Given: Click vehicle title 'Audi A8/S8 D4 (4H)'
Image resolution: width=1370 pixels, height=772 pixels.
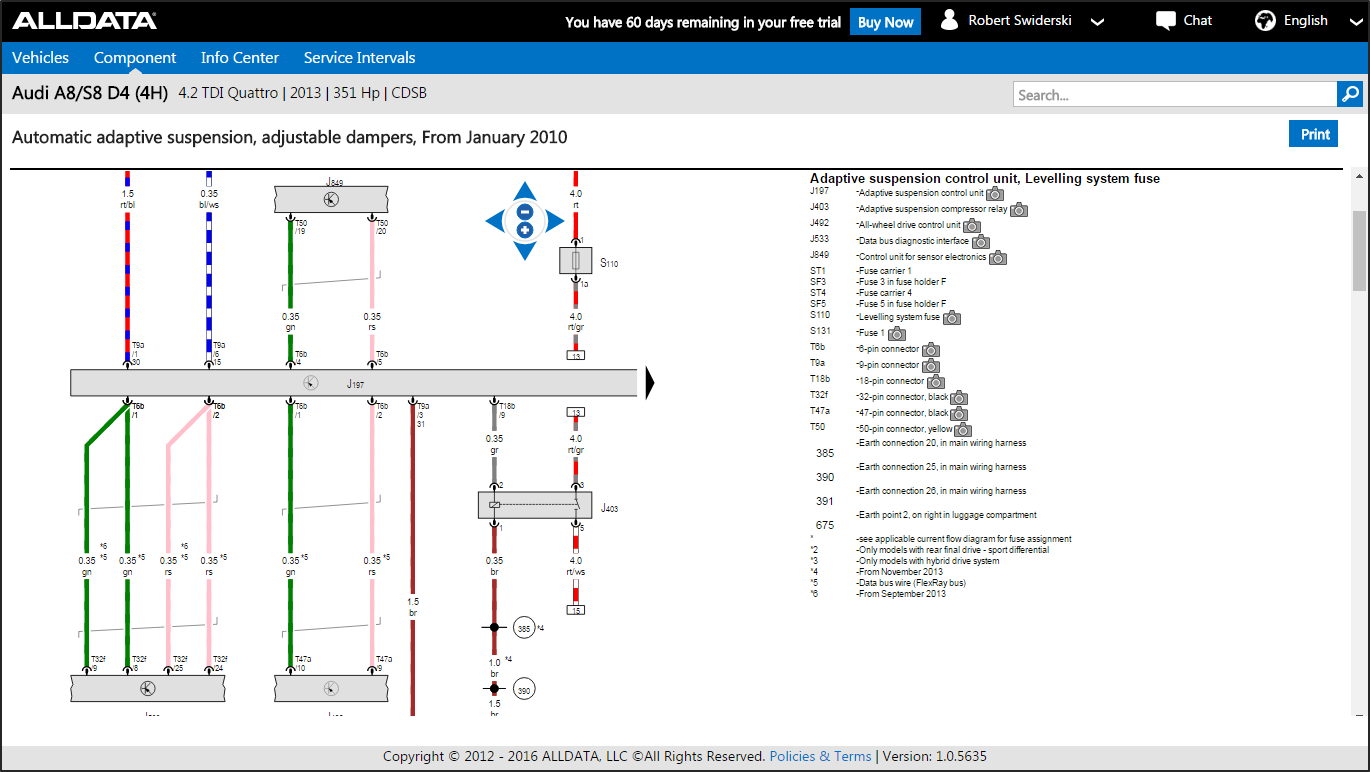Looking at the screenshot, I should [x=90, y=93].
